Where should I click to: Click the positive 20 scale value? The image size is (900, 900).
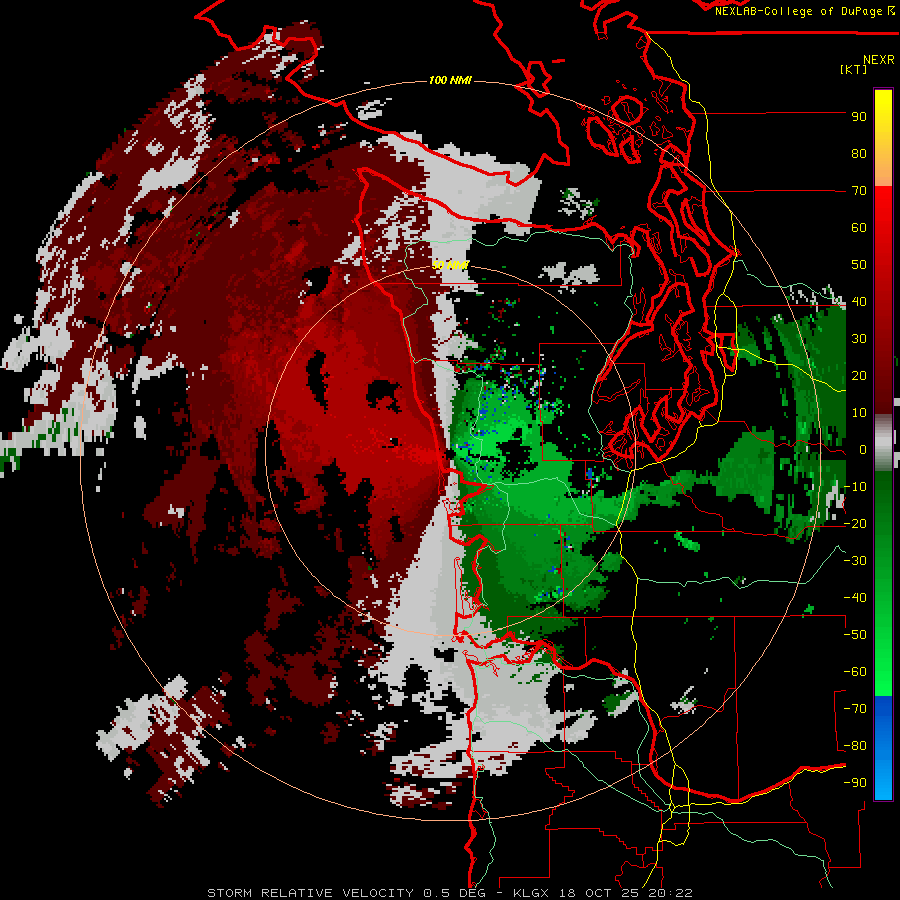pyautogui.click(x=859, y=376)
